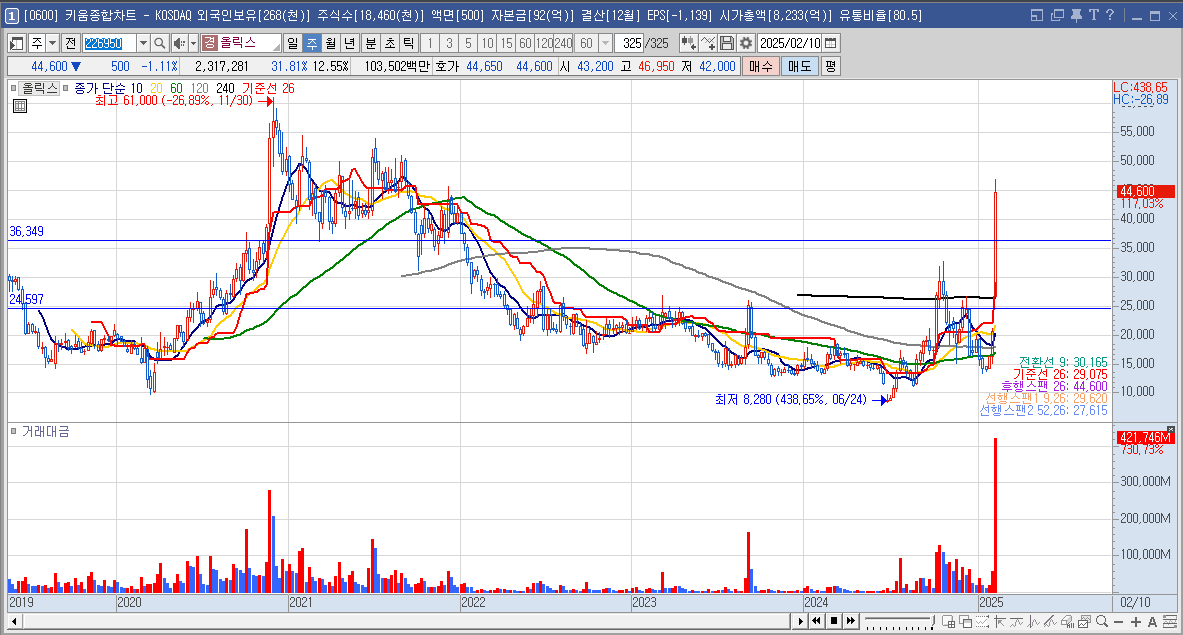Image resolution: width=1183 pixels, height=635 pixels.
Task: Click the 올릭스 legend label on chart
Action: pos(39,88)
